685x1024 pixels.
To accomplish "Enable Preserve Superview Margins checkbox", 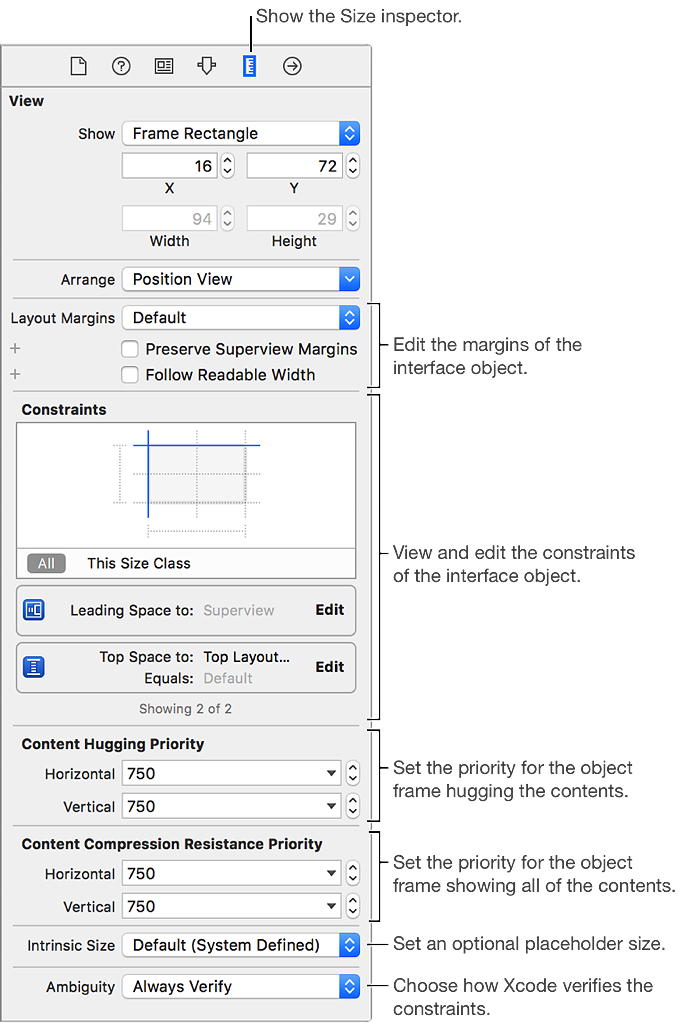I will tap(129, 349).
